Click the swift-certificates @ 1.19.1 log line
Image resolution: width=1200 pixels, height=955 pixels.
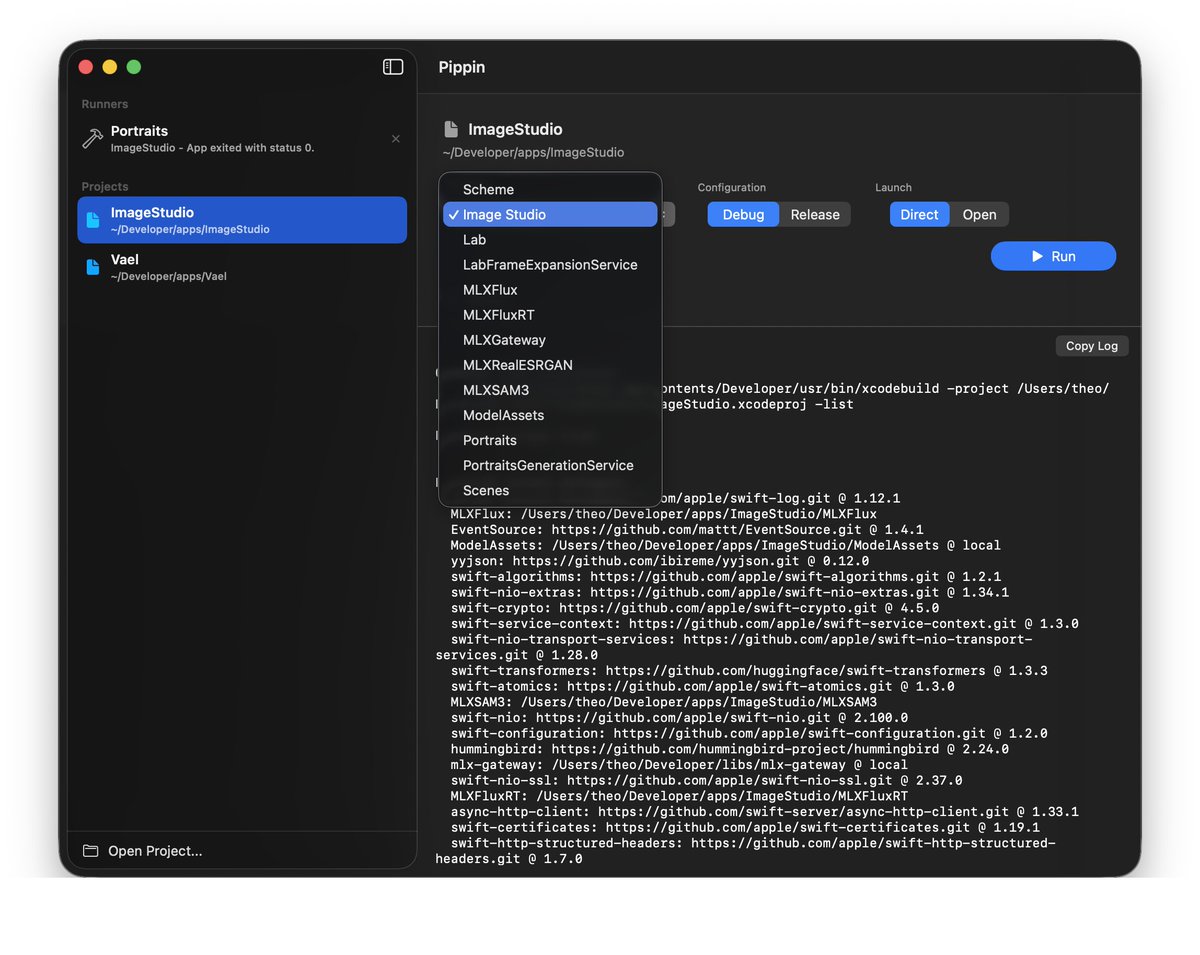[x=745, y=827]
